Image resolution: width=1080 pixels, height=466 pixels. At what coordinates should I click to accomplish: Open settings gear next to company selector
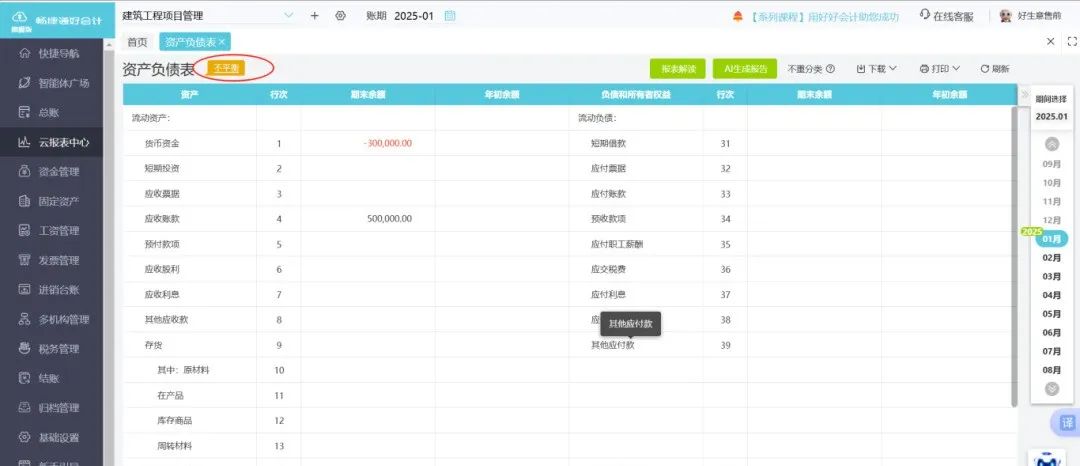(340, 16)
